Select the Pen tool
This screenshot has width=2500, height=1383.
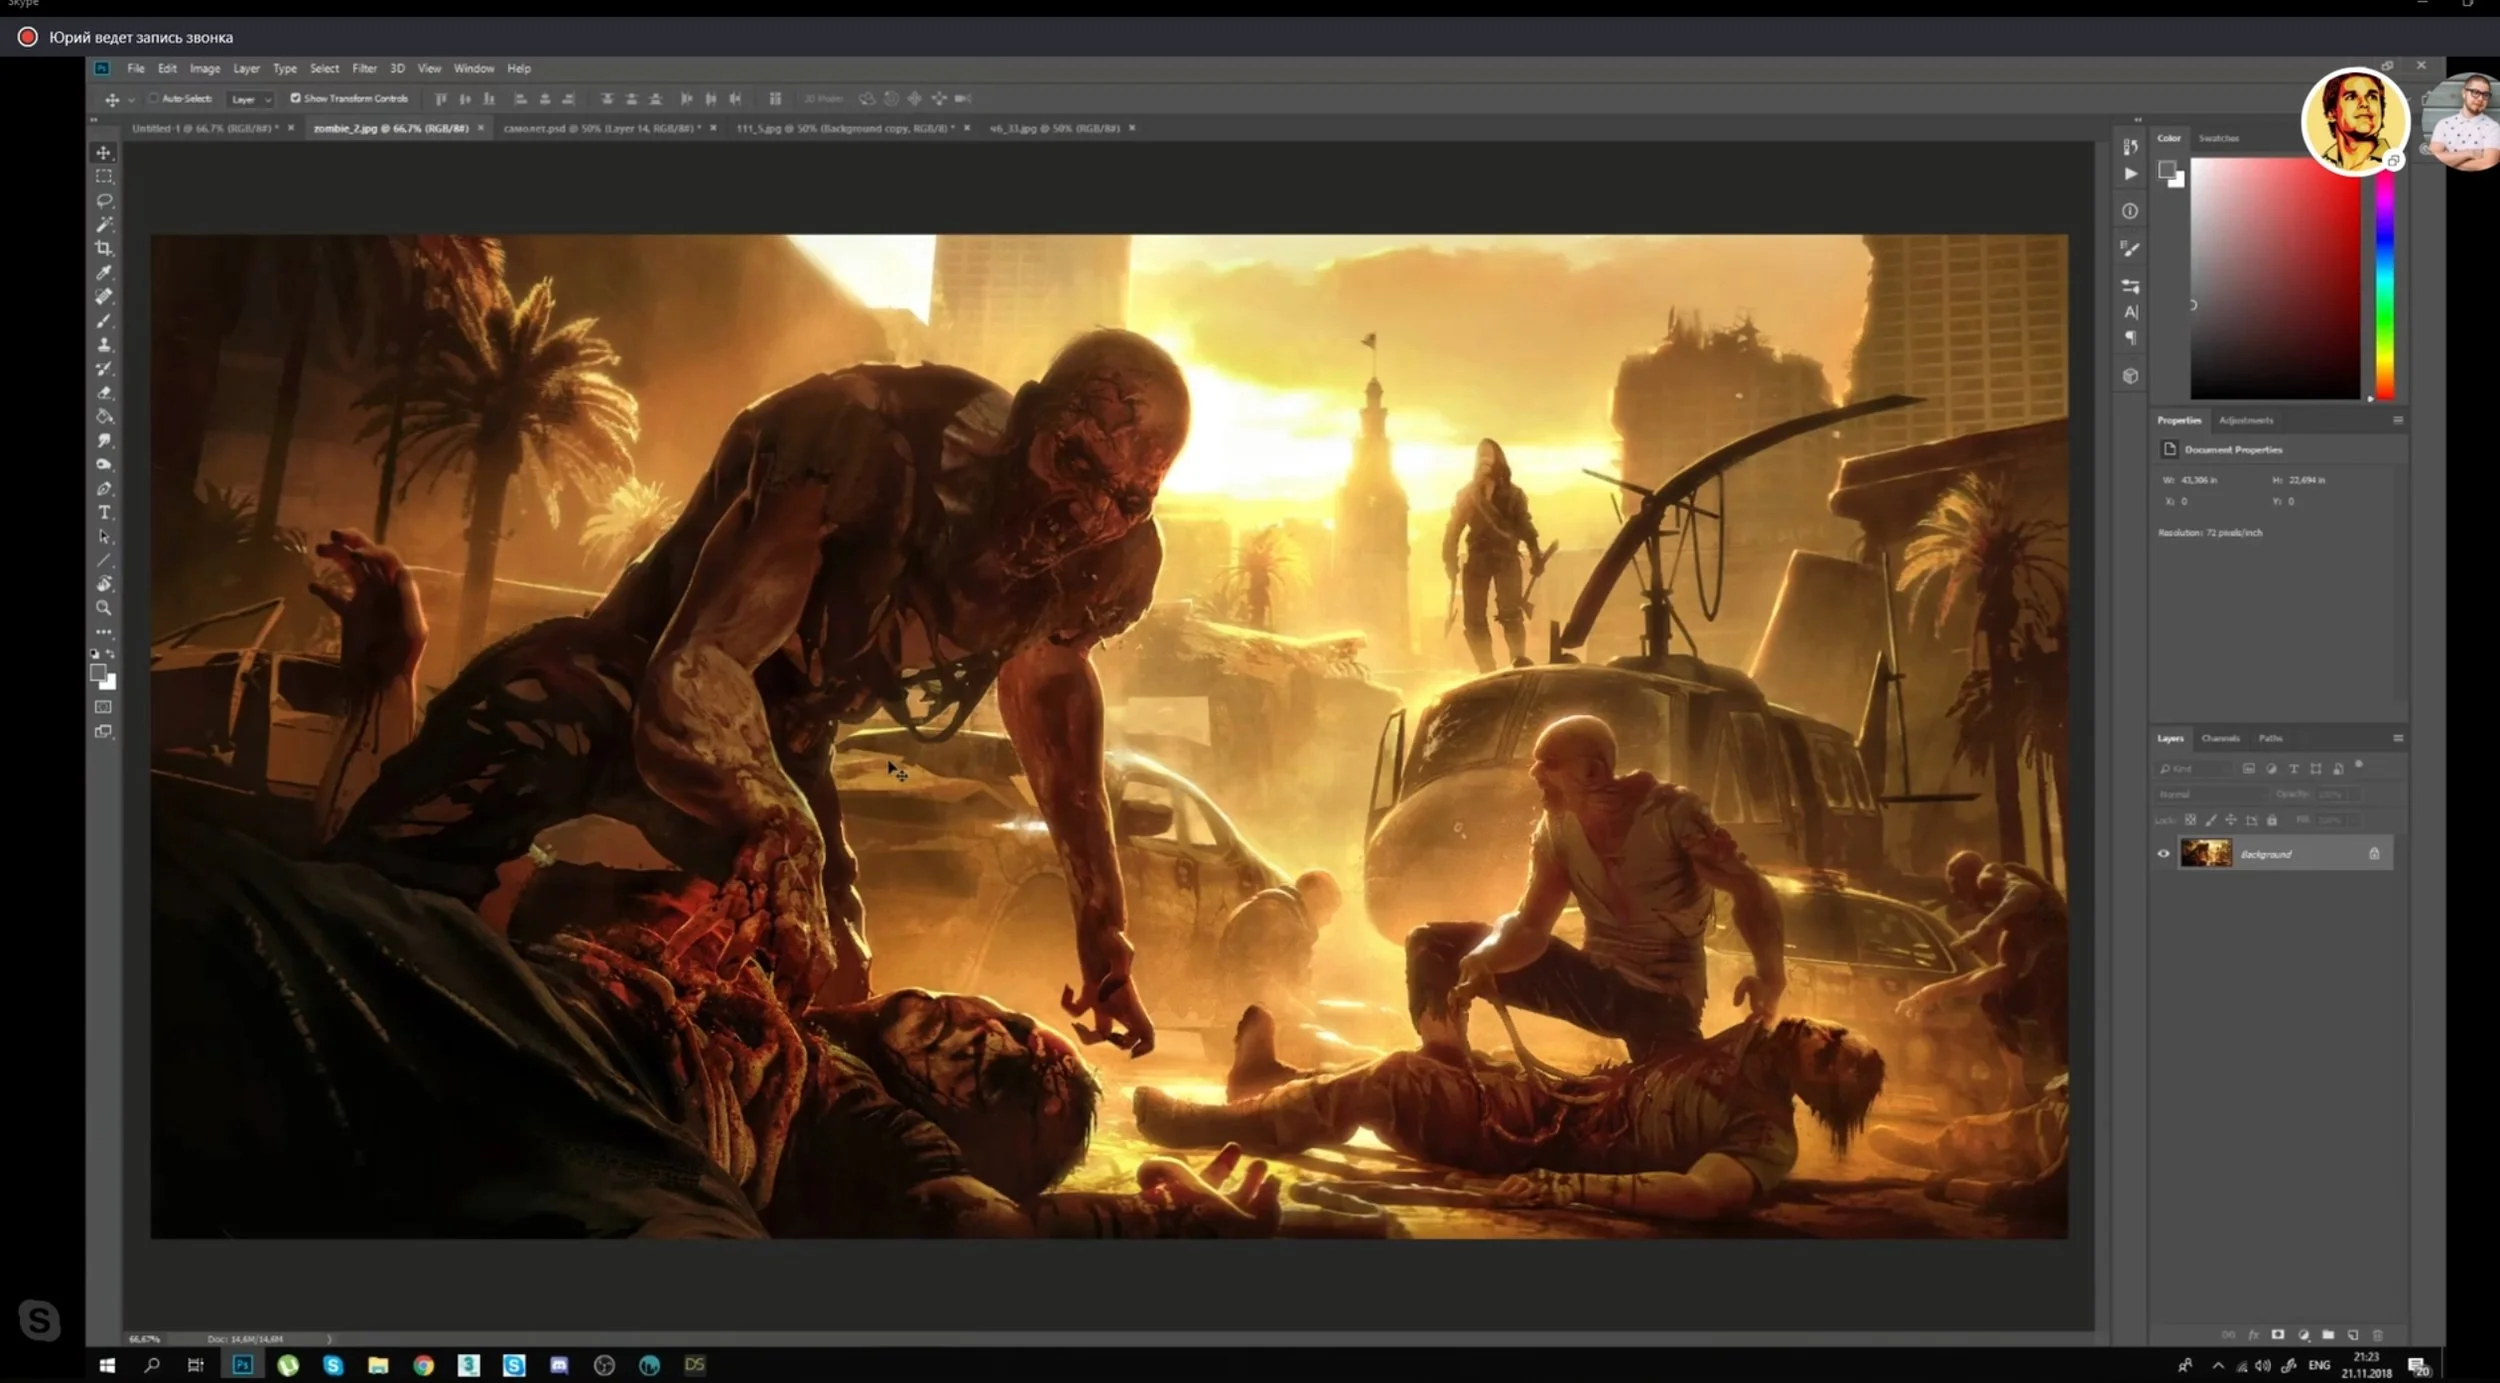104,488
